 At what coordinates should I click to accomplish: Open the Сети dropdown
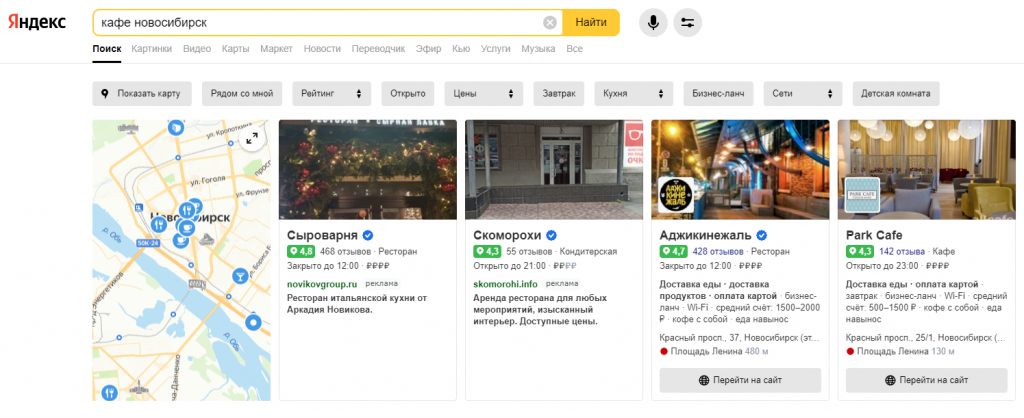[803, 93]
